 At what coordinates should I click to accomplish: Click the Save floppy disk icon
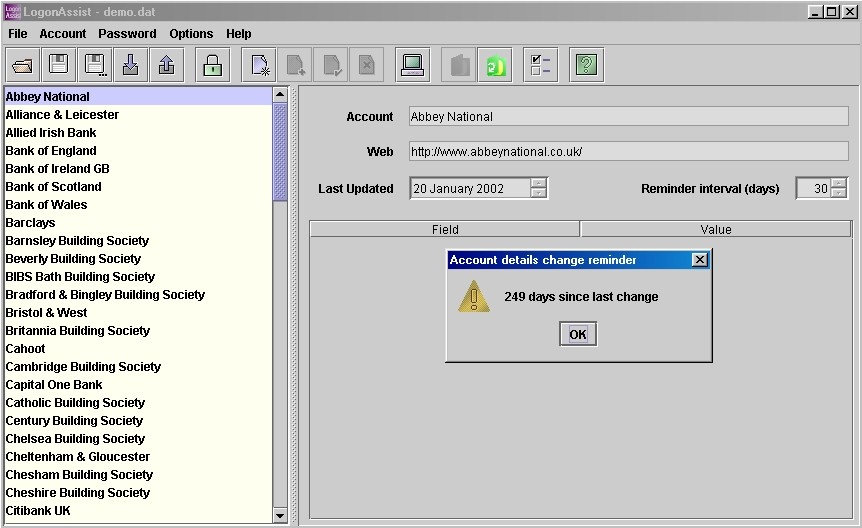pyautogui.click(x=59, y=65)
